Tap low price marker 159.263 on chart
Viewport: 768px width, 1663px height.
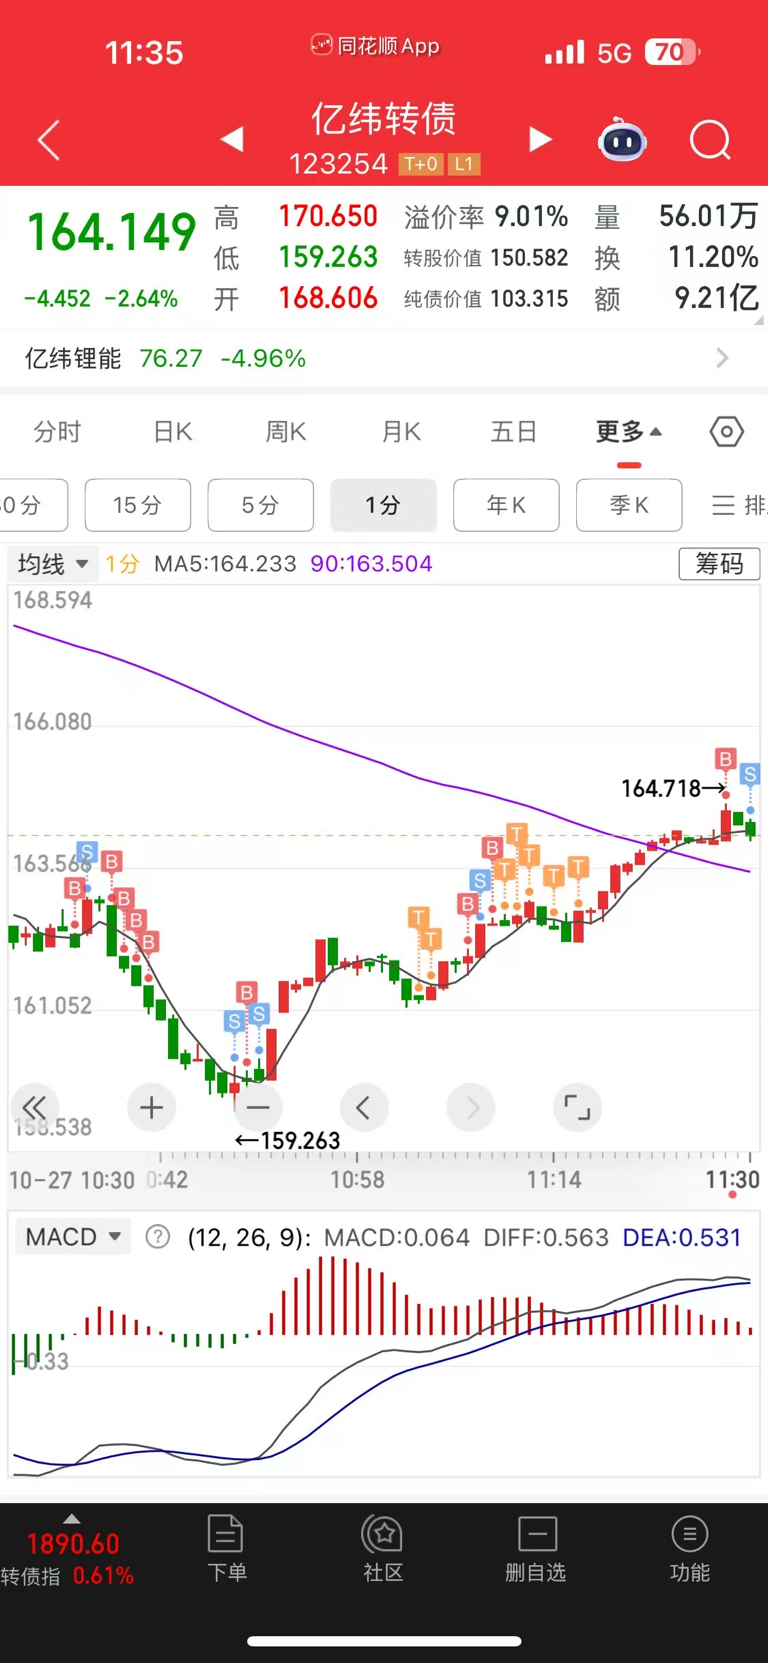pos(288,1141)
